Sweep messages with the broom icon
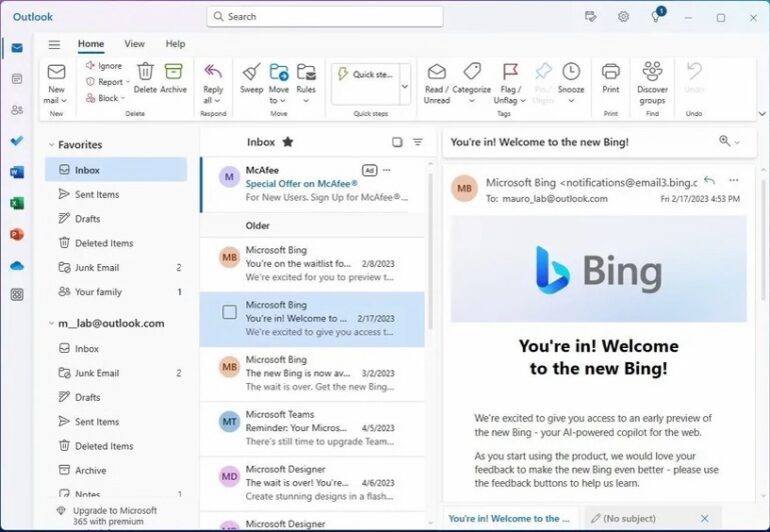 click(x=251, y=78)
